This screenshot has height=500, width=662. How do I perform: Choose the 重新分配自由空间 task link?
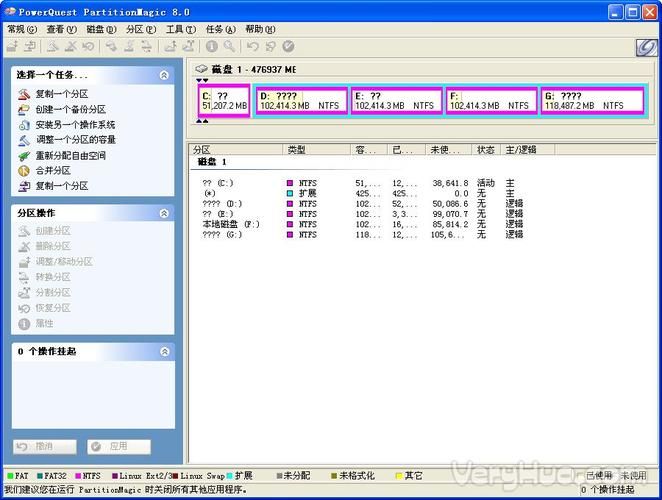click(71, 155)
